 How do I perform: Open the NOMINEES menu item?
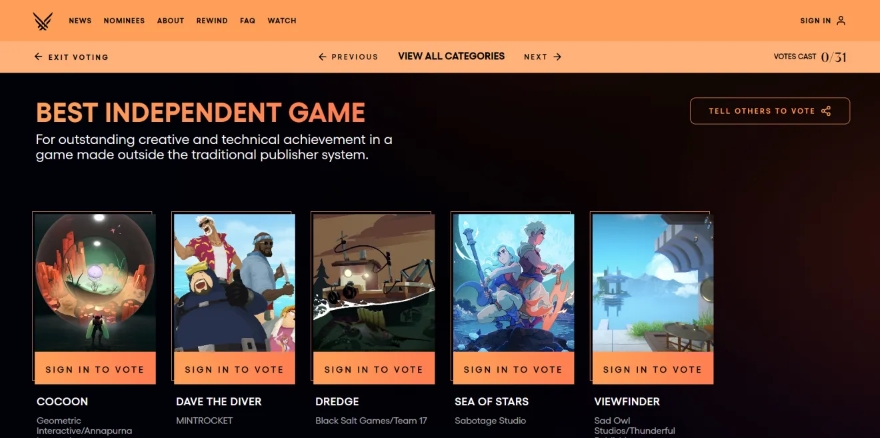point(124,21)
